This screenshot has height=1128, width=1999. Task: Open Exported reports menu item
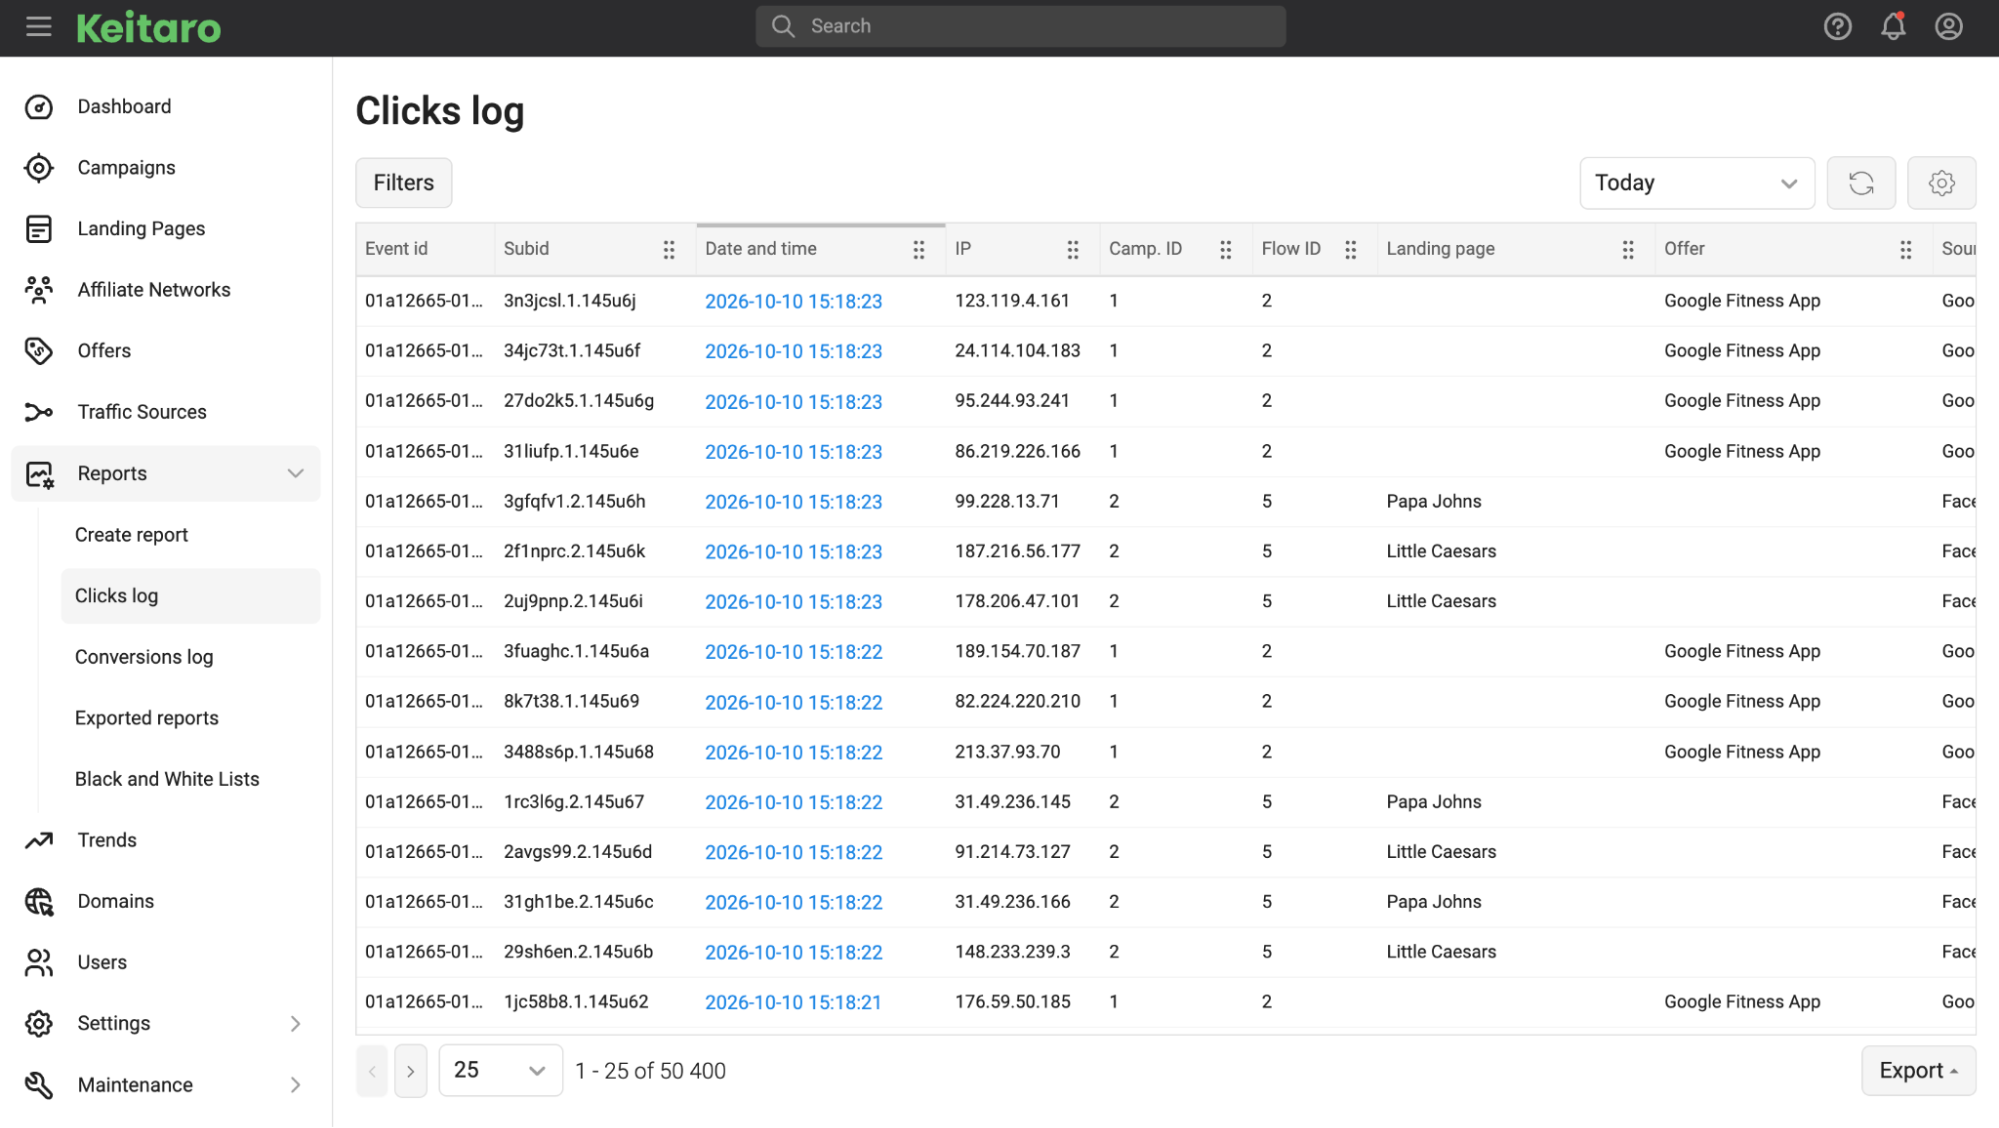(147, 718)
